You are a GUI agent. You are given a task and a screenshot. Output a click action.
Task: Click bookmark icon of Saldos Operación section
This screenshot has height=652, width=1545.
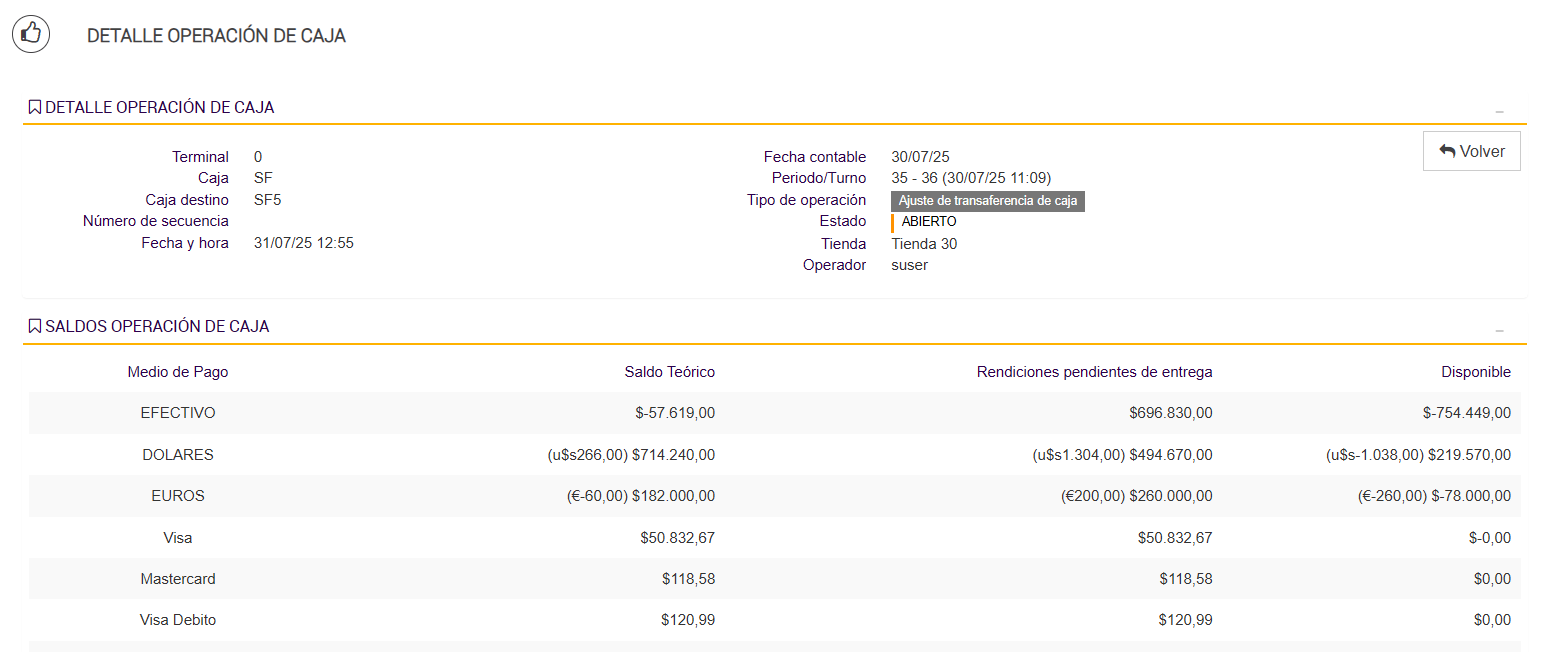coord(35,326)
